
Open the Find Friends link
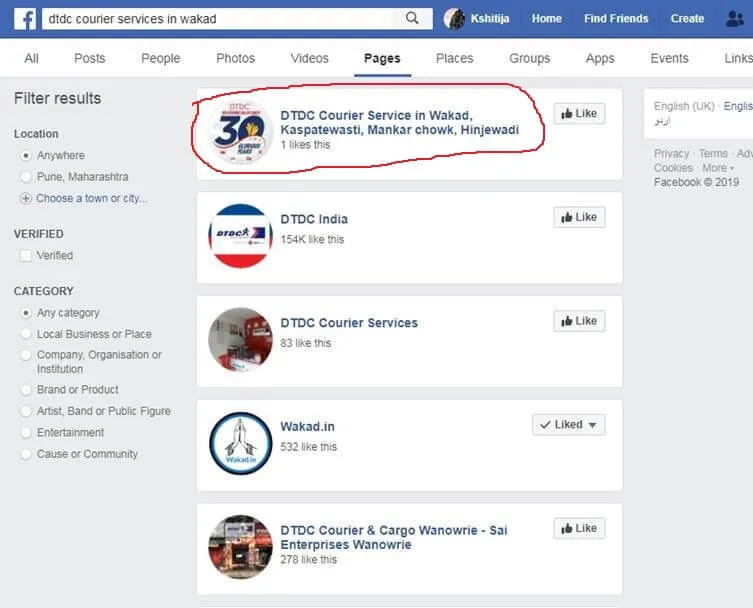pos(615,18)
